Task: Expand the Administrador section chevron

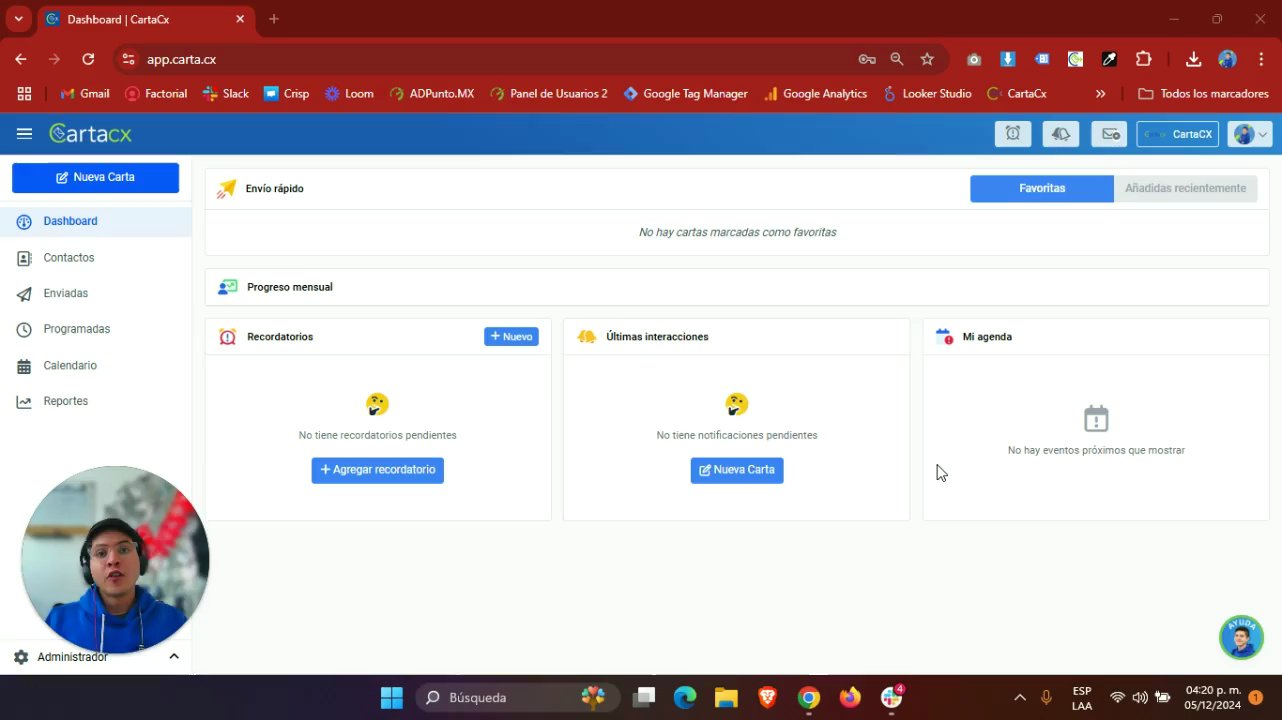Action: coord(173,657)
